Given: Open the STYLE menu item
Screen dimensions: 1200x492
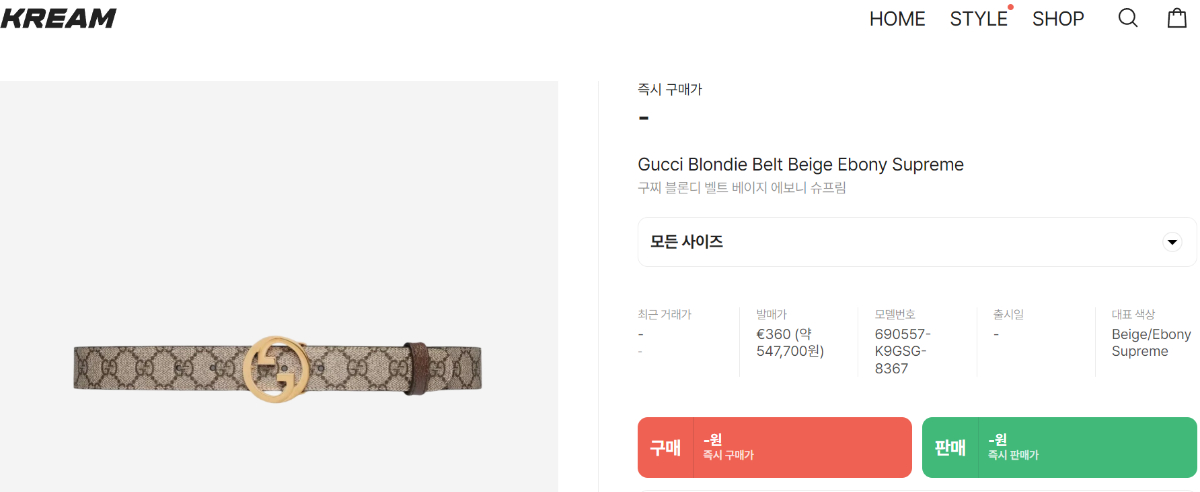Looking at the screenshot, I should coord(978,19).
